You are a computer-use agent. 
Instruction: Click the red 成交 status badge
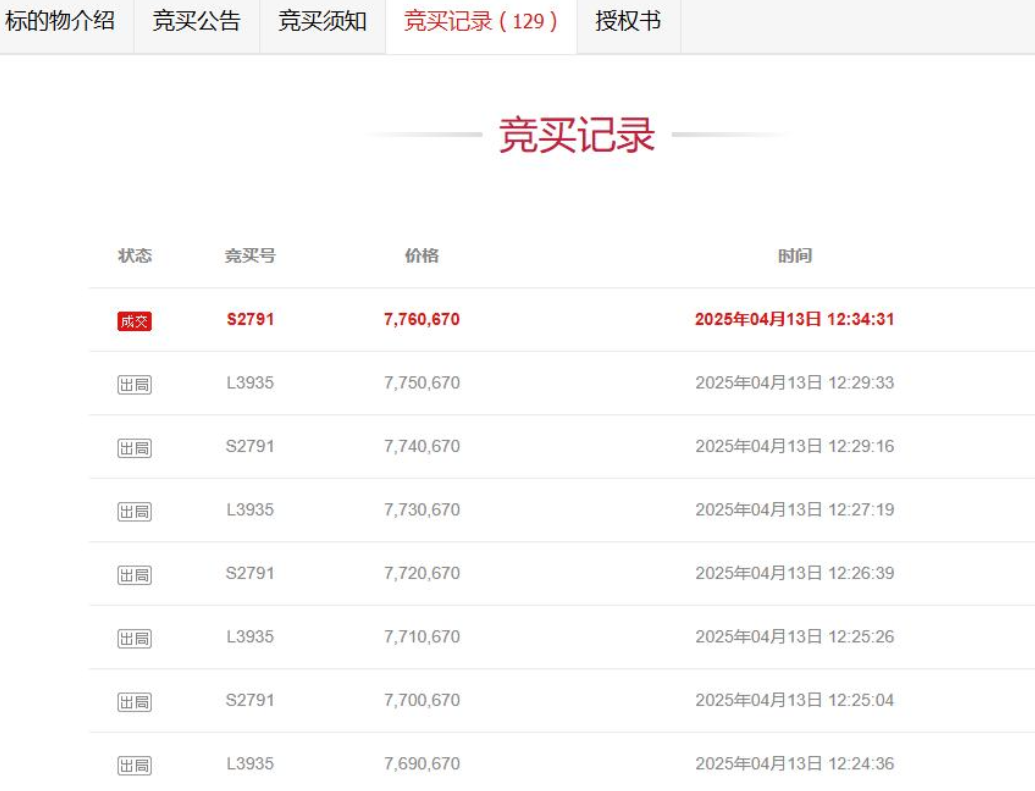(135, 321)
